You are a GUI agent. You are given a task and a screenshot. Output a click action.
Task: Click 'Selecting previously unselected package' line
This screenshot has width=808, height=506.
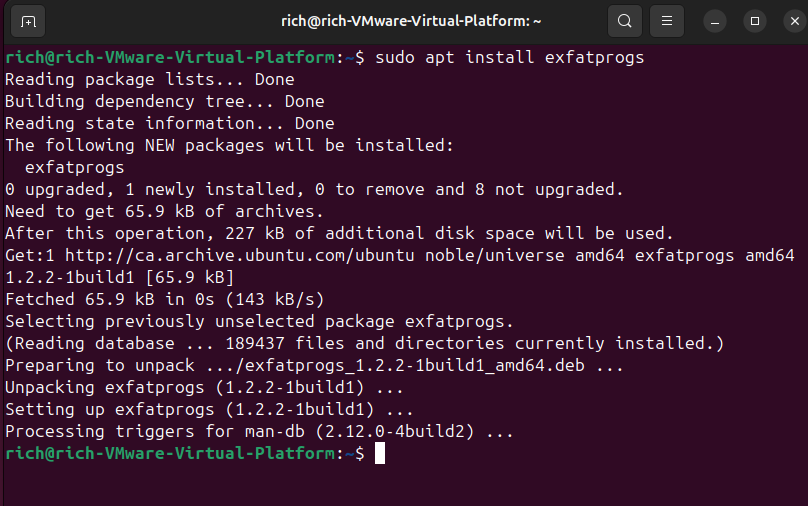click(259, 321)
